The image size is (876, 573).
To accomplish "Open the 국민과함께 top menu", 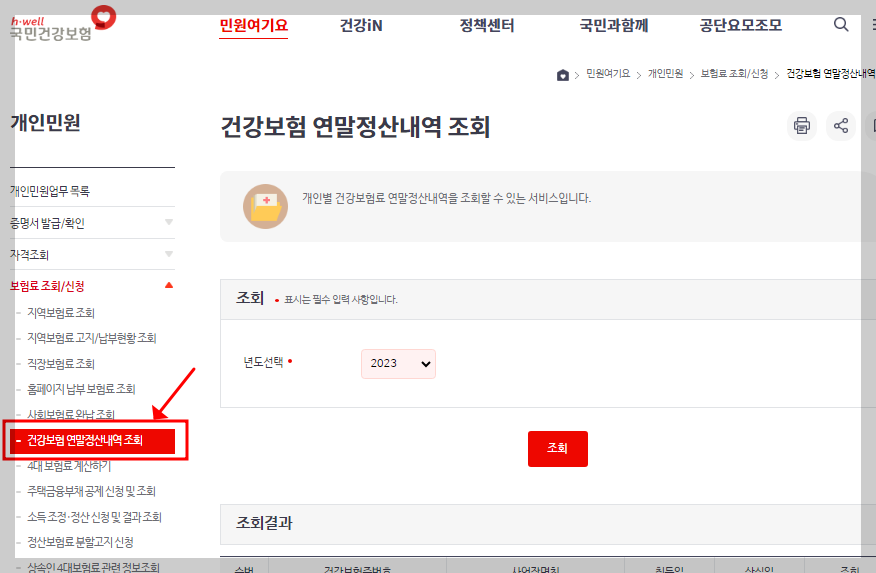I will pos(613,26).
